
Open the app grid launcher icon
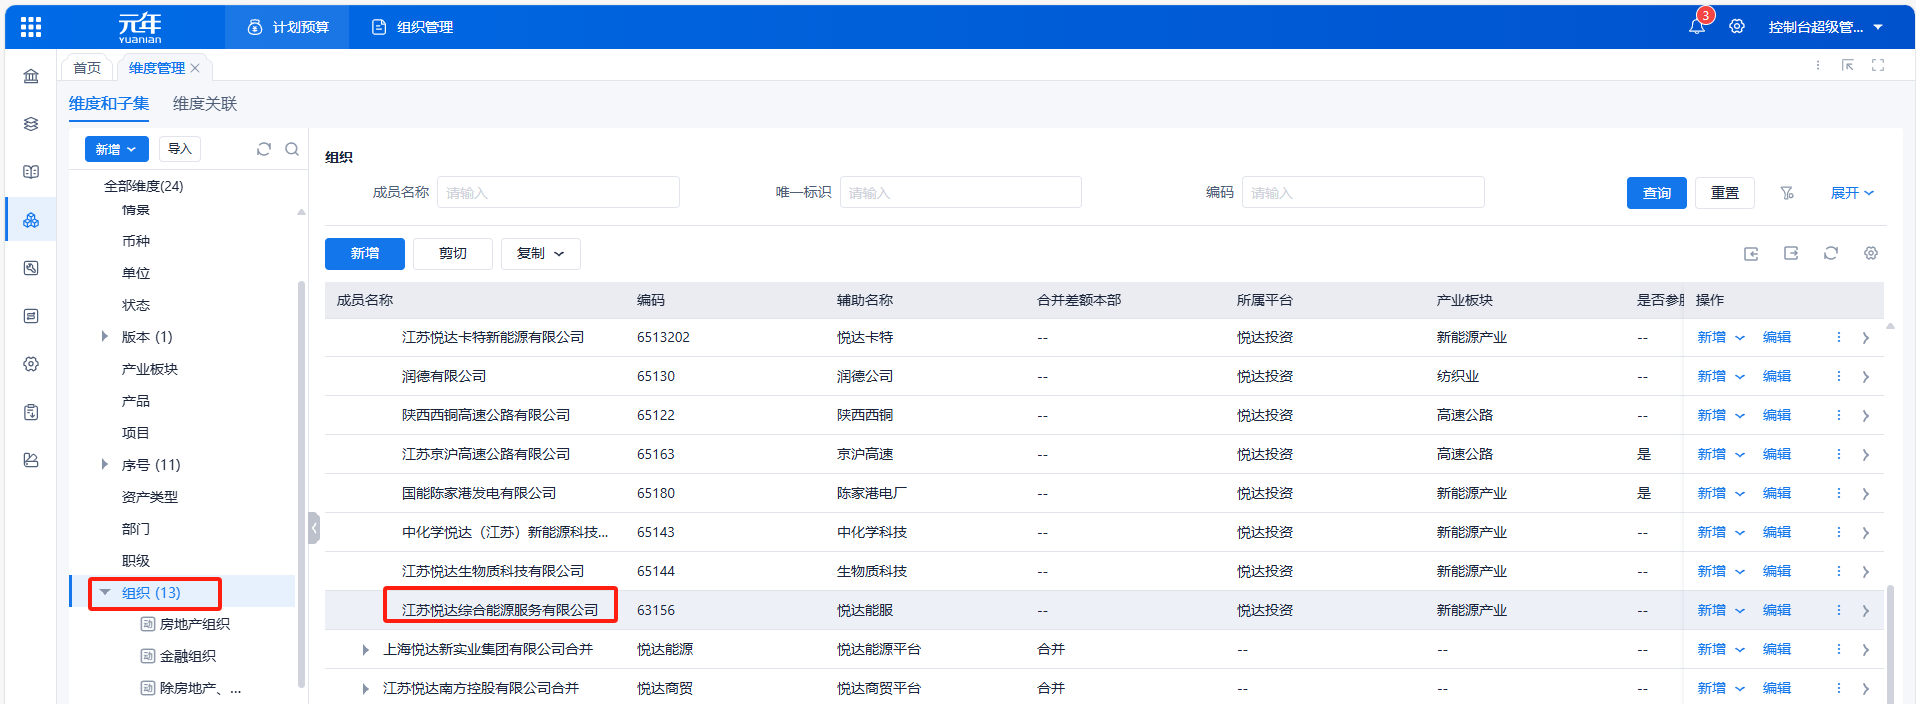point(31,27)
